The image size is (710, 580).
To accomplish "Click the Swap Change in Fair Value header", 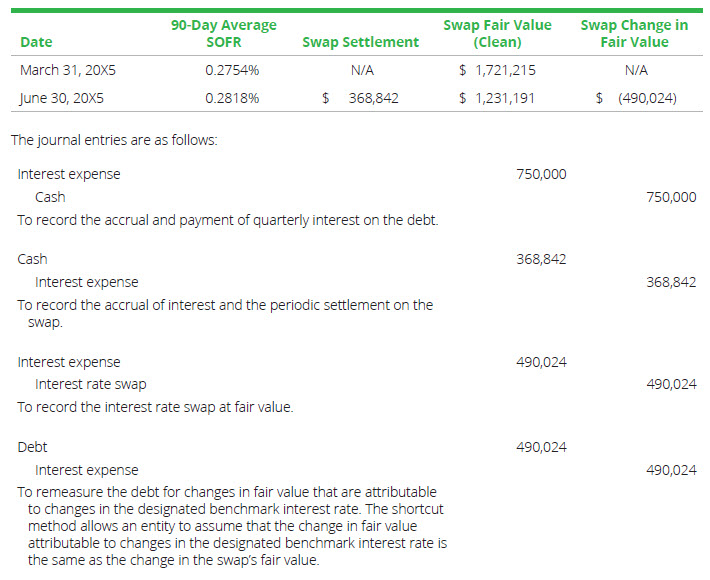I will (x=634, y=33).
